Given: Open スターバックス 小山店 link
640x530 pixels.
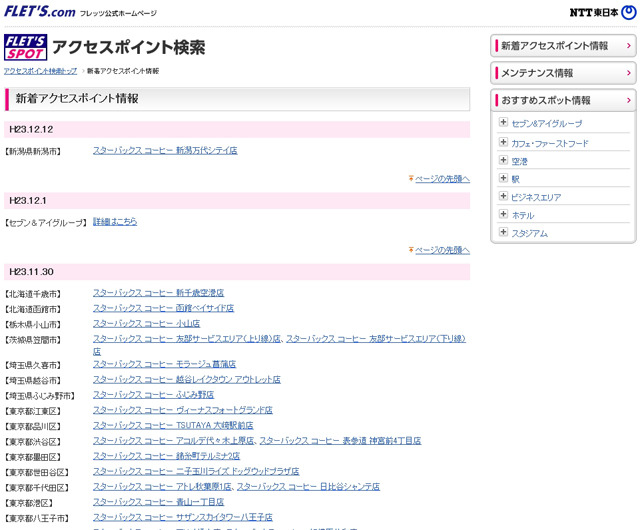Looking at the screenshot, I should (147, 323).
